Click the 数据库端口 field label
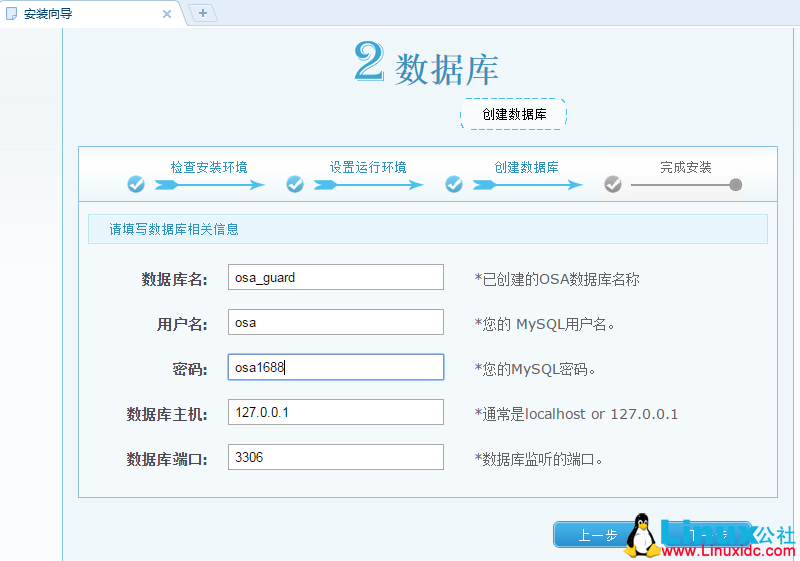This screenshot has height=561, width=800. tap(167, 459)
